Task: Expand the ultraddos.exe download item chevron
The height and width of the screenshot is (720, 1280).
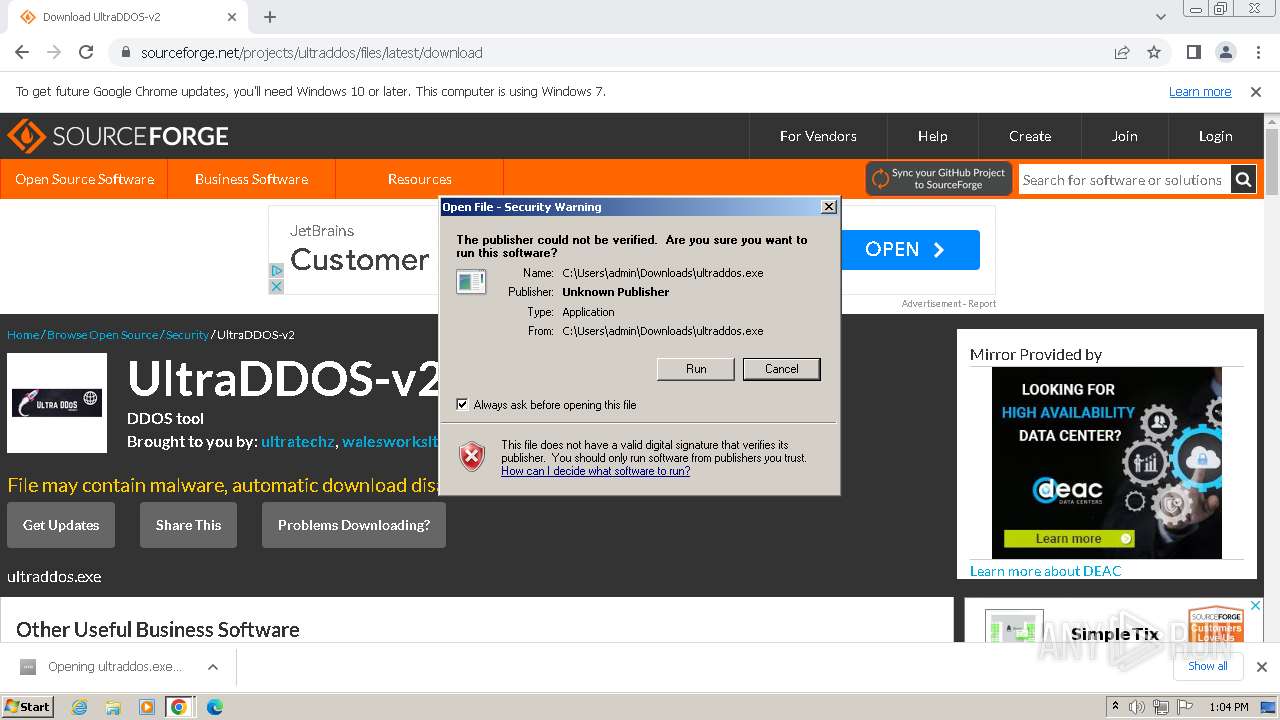Action: click(213, 667)
